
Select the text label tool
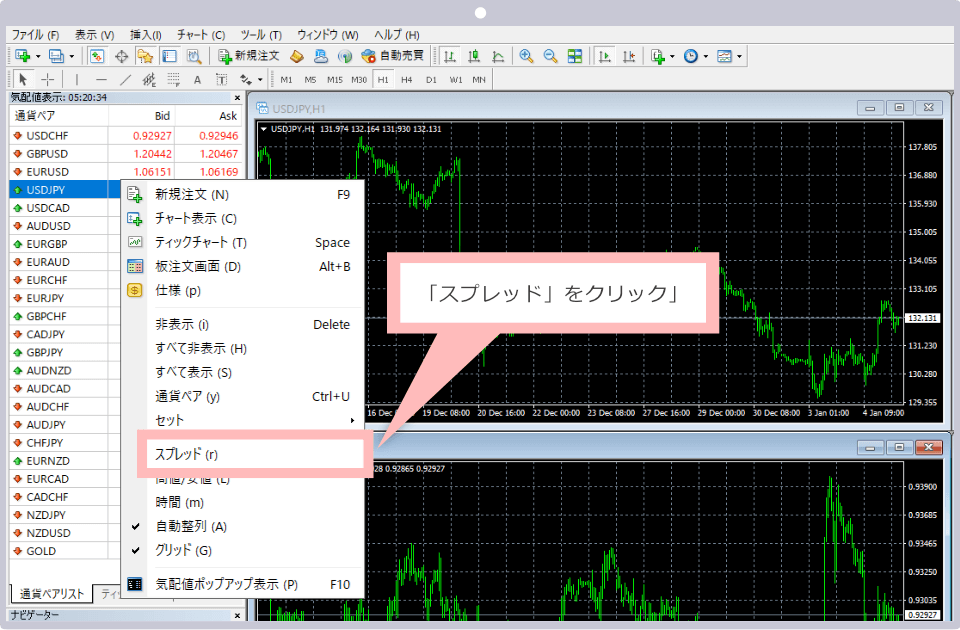[x=197, y=79]
